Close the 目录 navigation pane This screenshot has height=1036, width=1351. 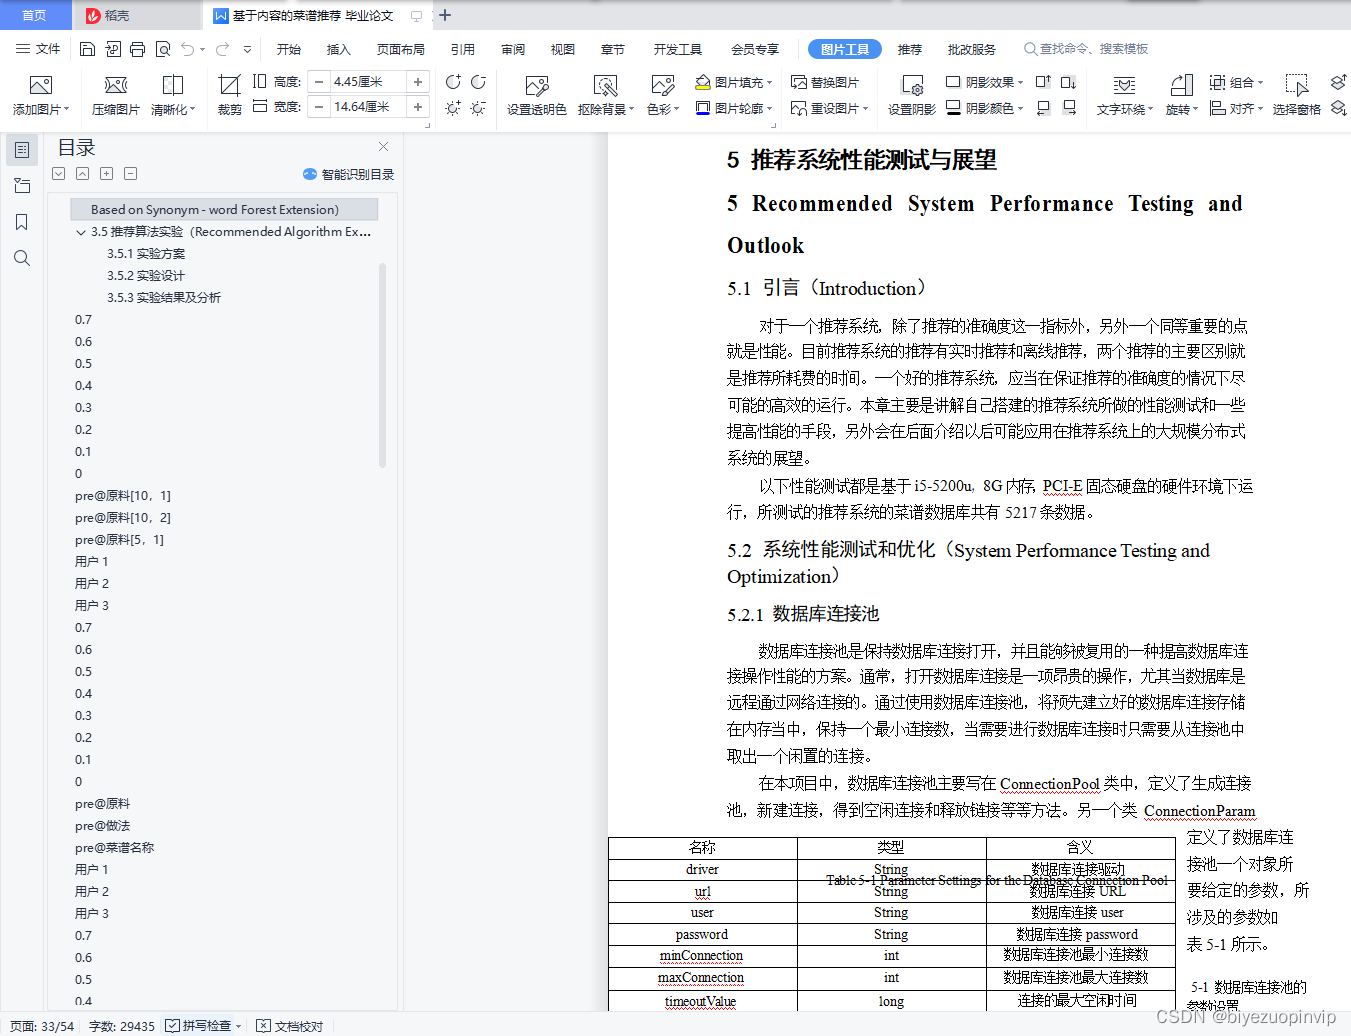[383, 147]
